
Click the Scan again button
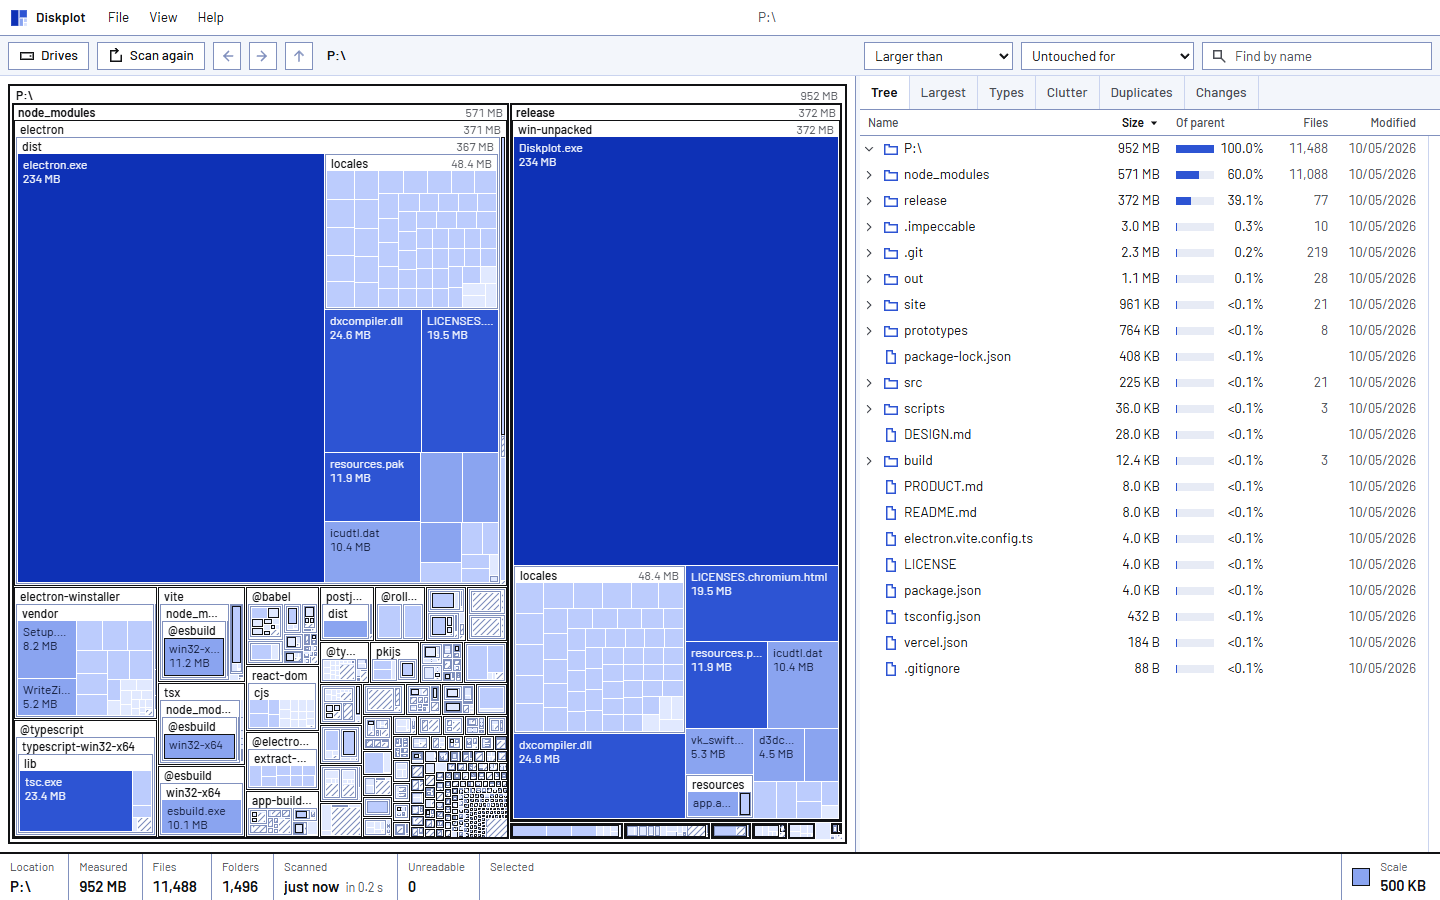pos(151,56)
